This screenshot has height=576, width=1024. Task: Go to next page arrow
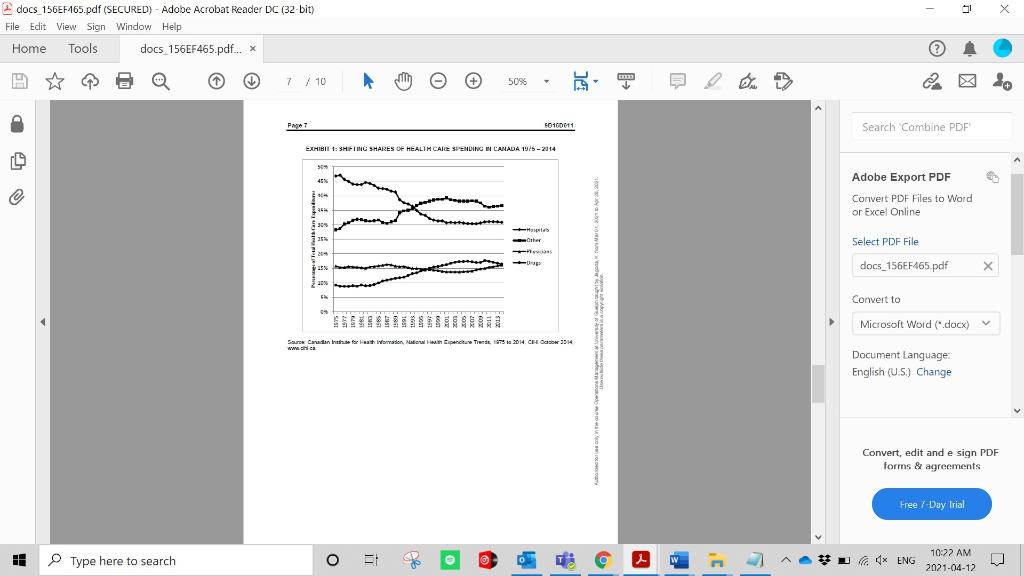pos(251,81)
